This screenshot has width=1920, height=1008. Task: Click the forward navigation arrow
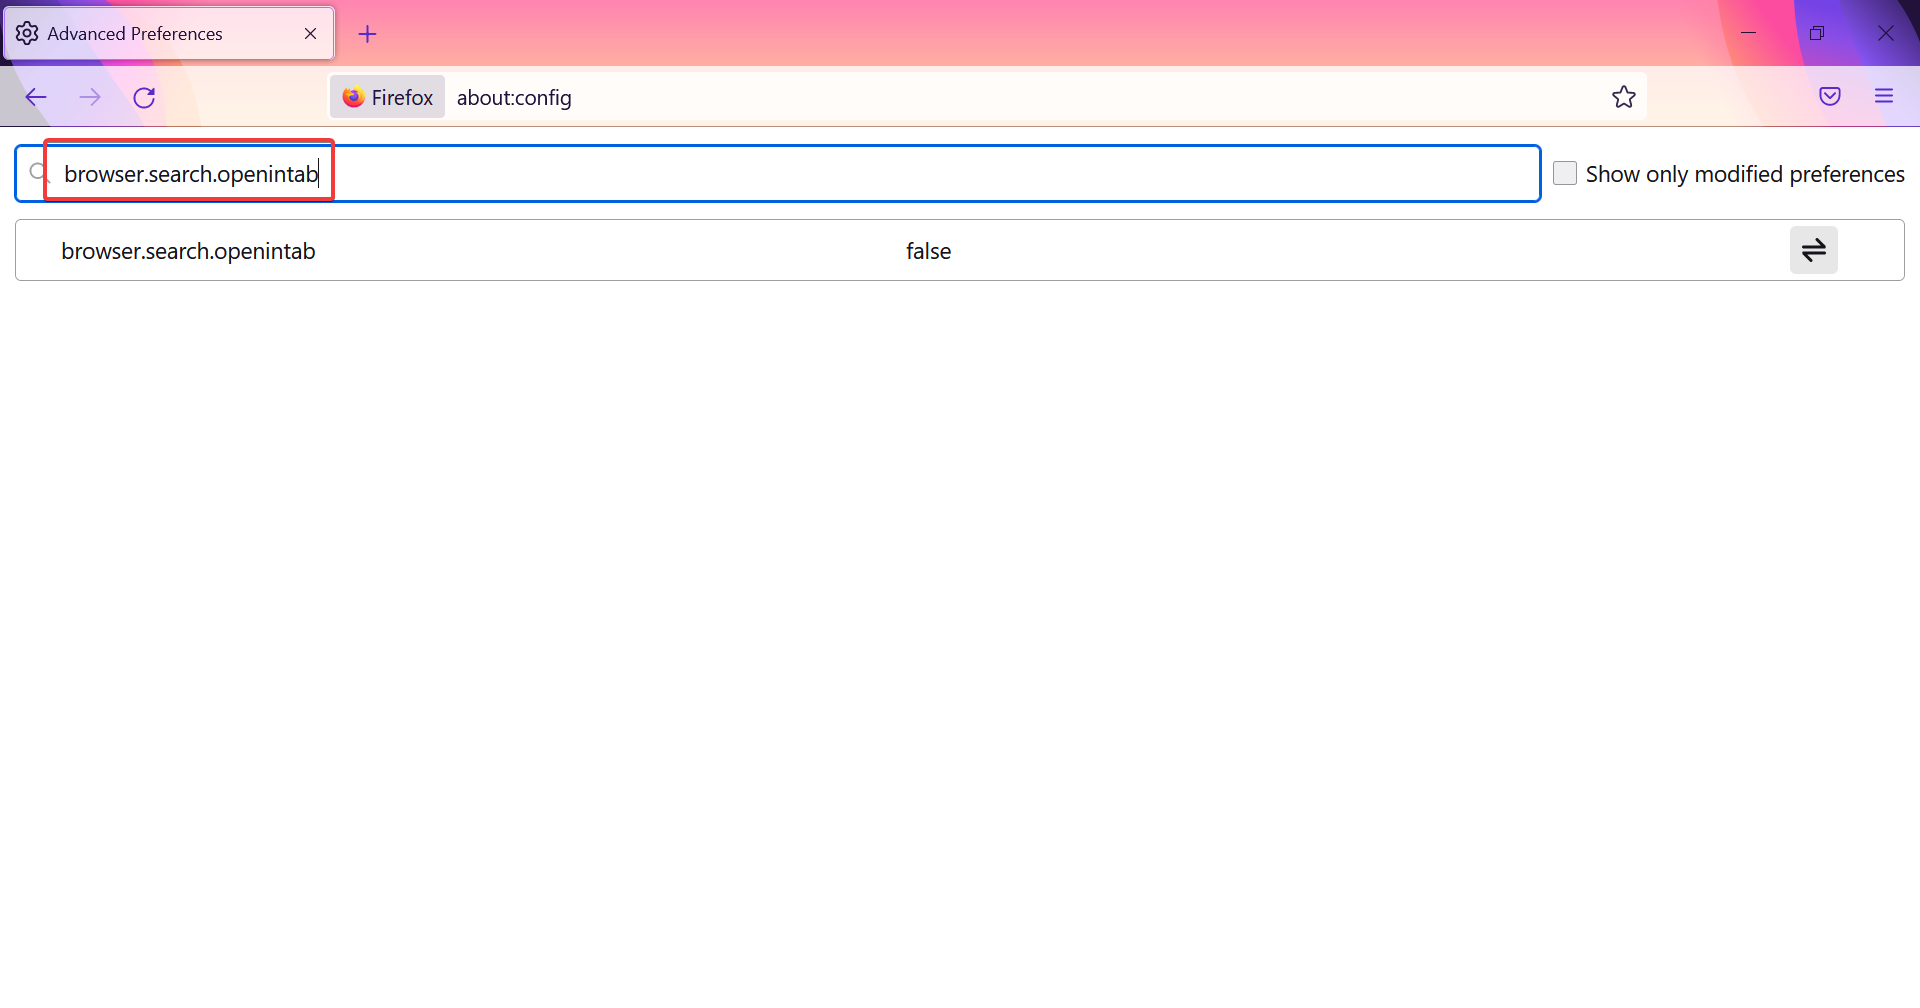90,97
